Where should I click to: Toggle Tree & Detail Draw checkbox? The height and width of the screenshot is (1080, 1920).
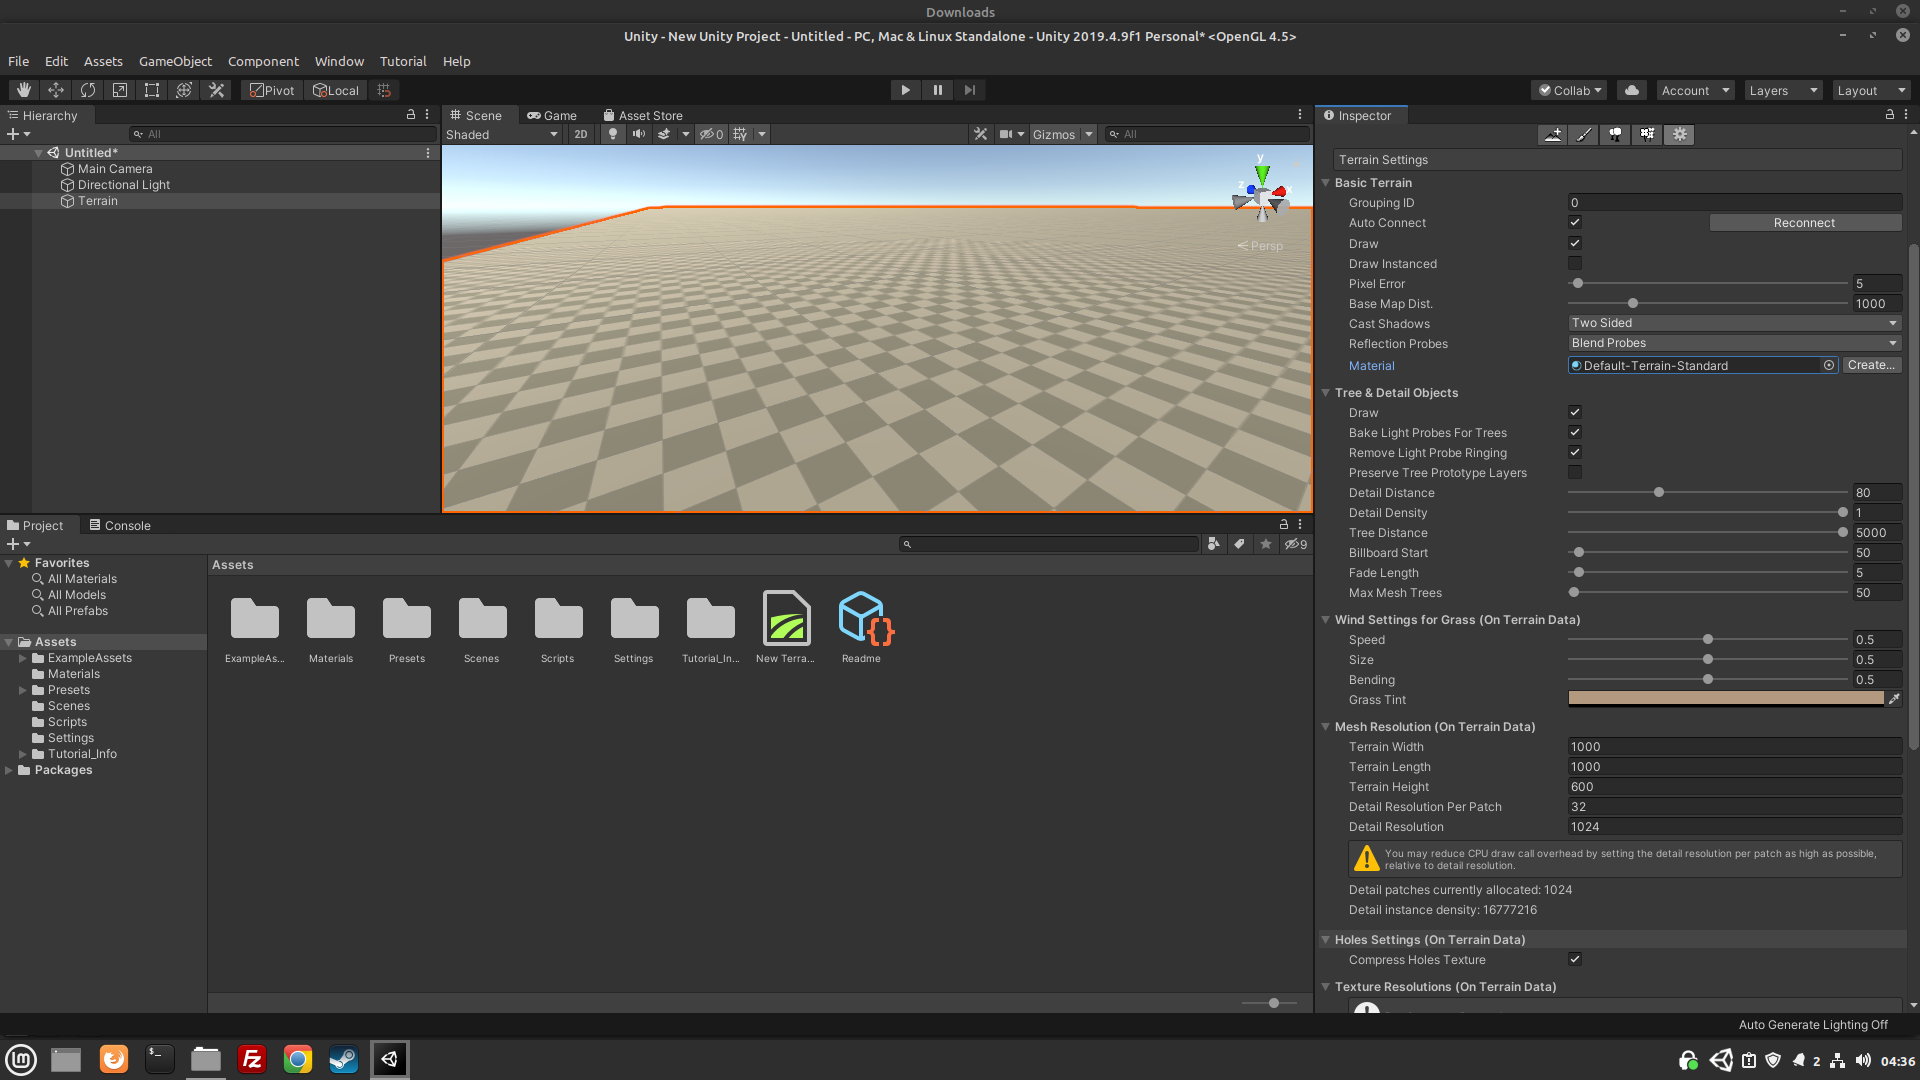tap(1575, 412)
